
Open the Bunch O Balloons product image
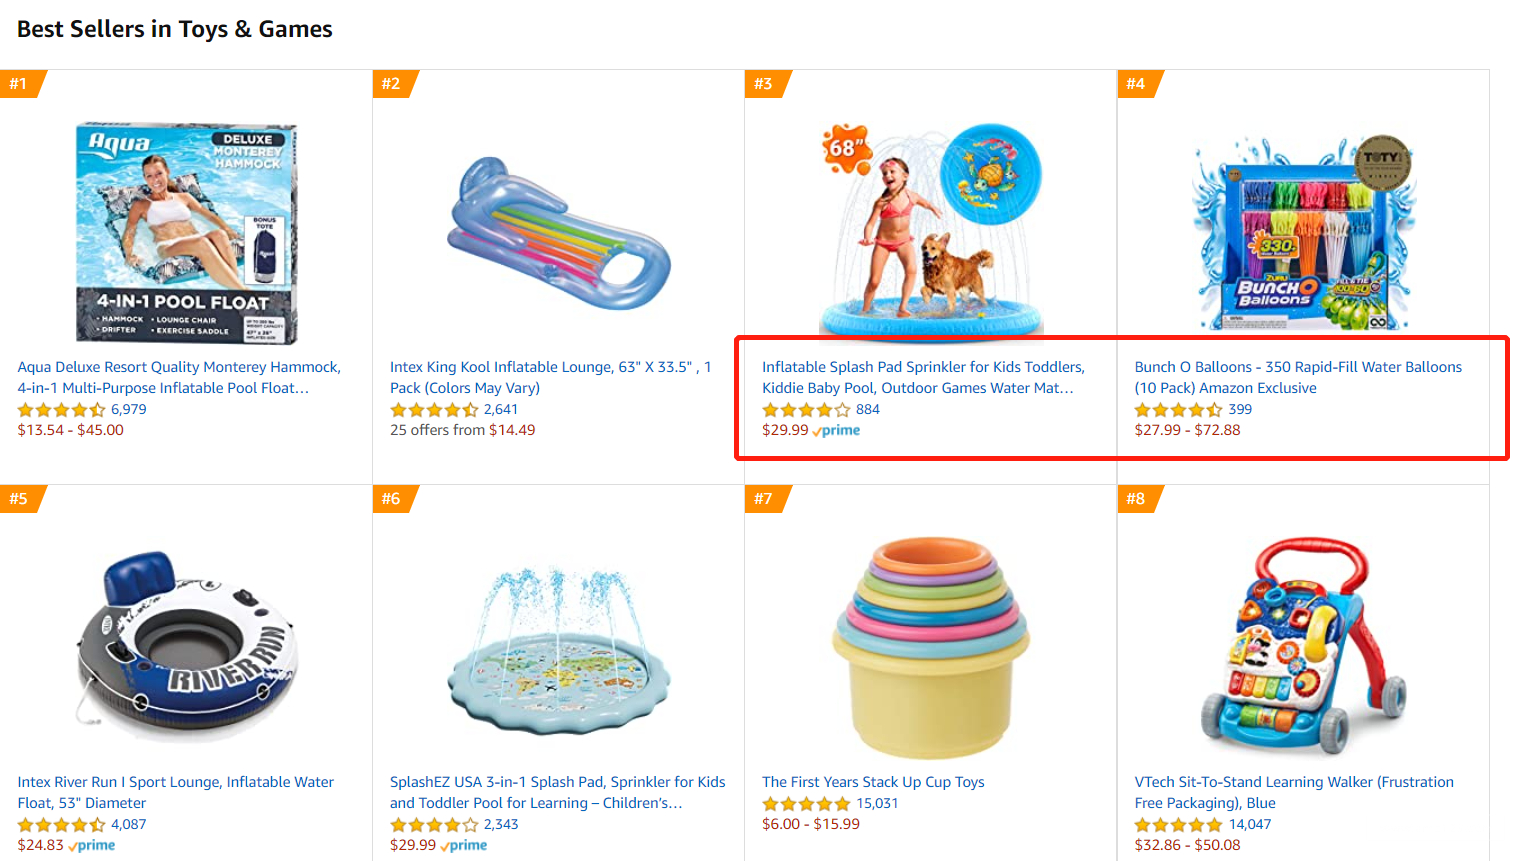coord(1302,233)
